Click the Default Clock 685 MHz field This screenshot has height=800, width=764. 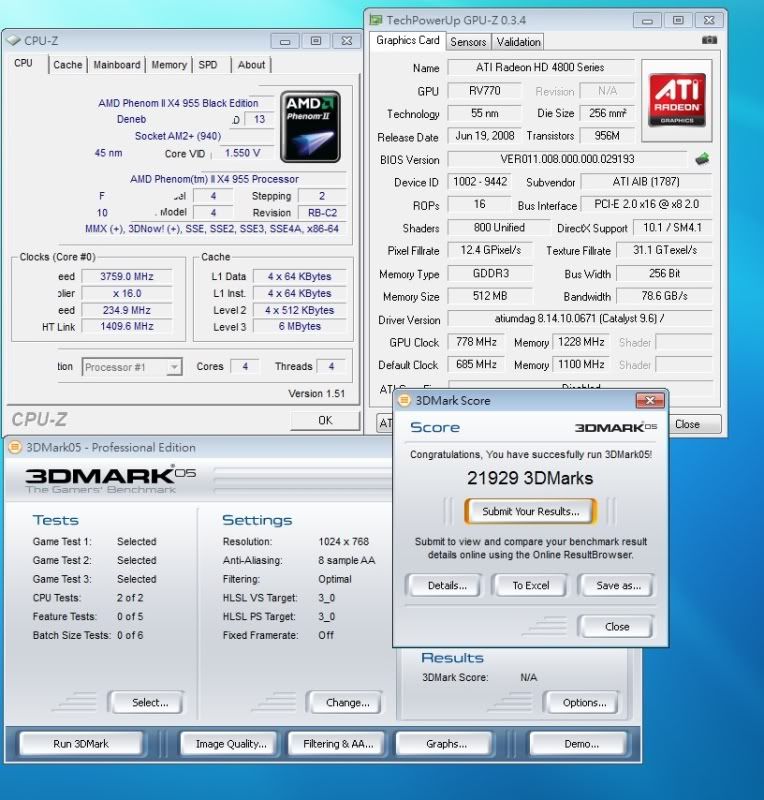click(x=476, y=364)
